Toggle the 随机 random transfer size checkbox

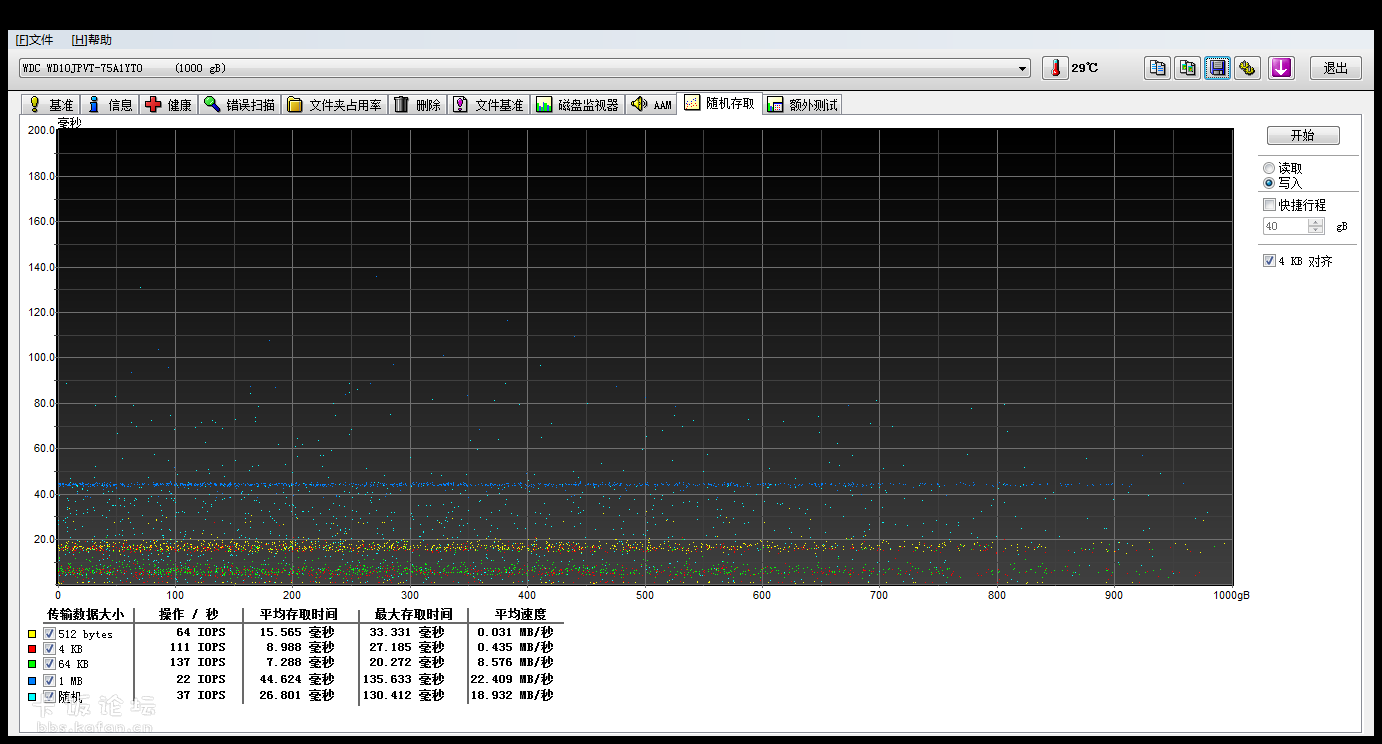49,696
